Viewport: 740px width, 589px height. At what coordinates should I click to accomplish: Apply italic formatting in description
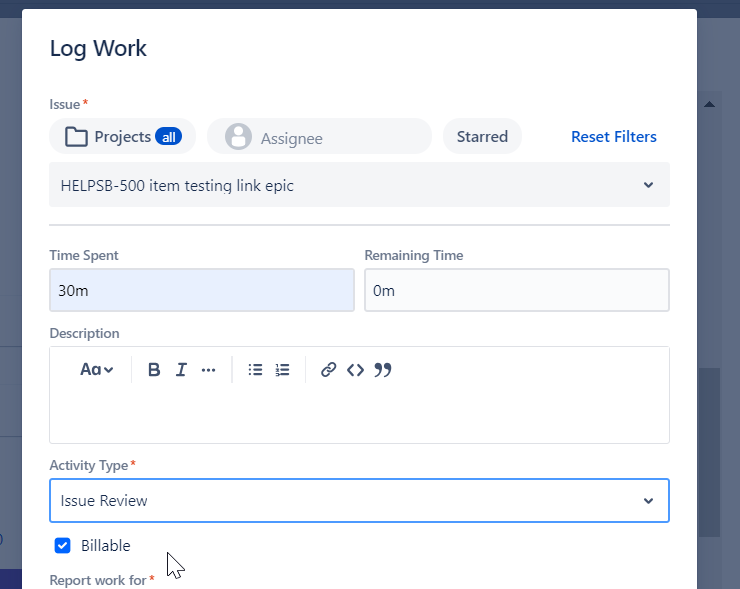tap(181, 370)
